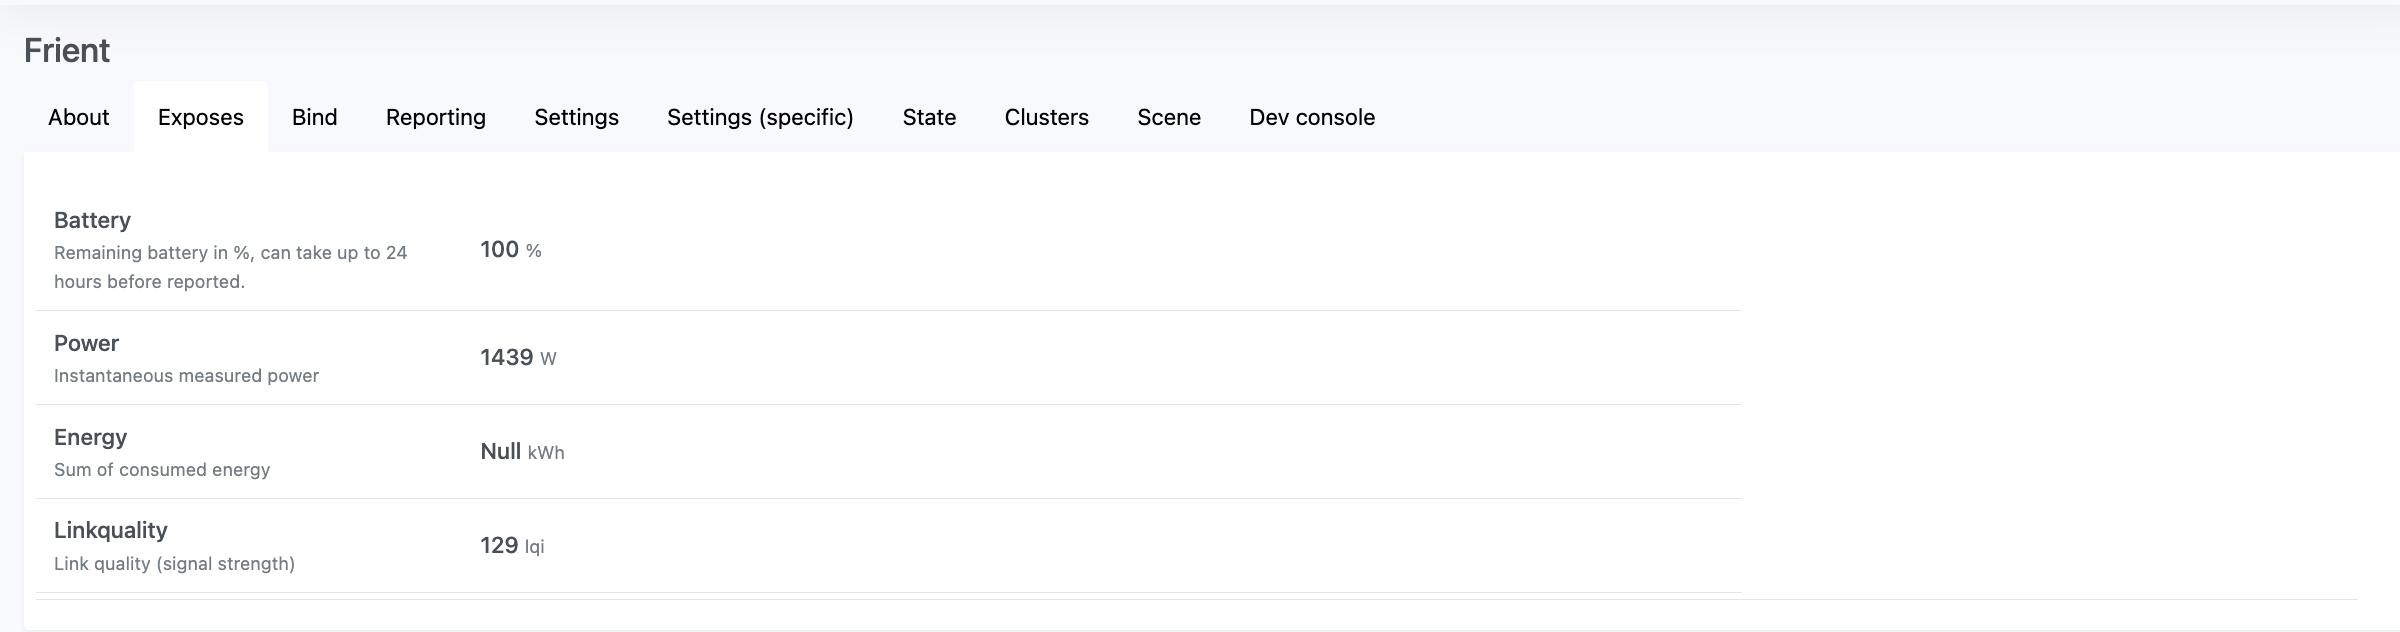Open the About tab
Image resolution: width=2400 pixels, height=632 pixels.
pos(78,117)
